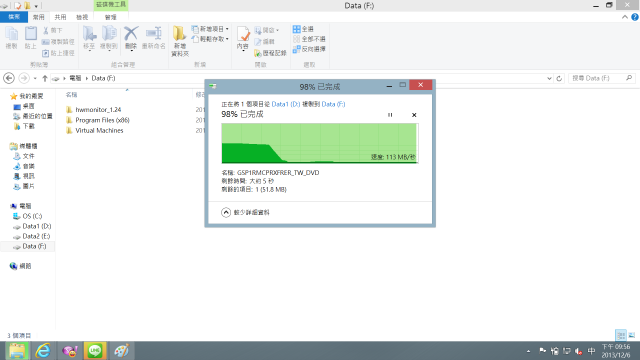Click Select all in ribbon
The width and height of the screenshot is (640, 360).
click(x=303, y=29)
